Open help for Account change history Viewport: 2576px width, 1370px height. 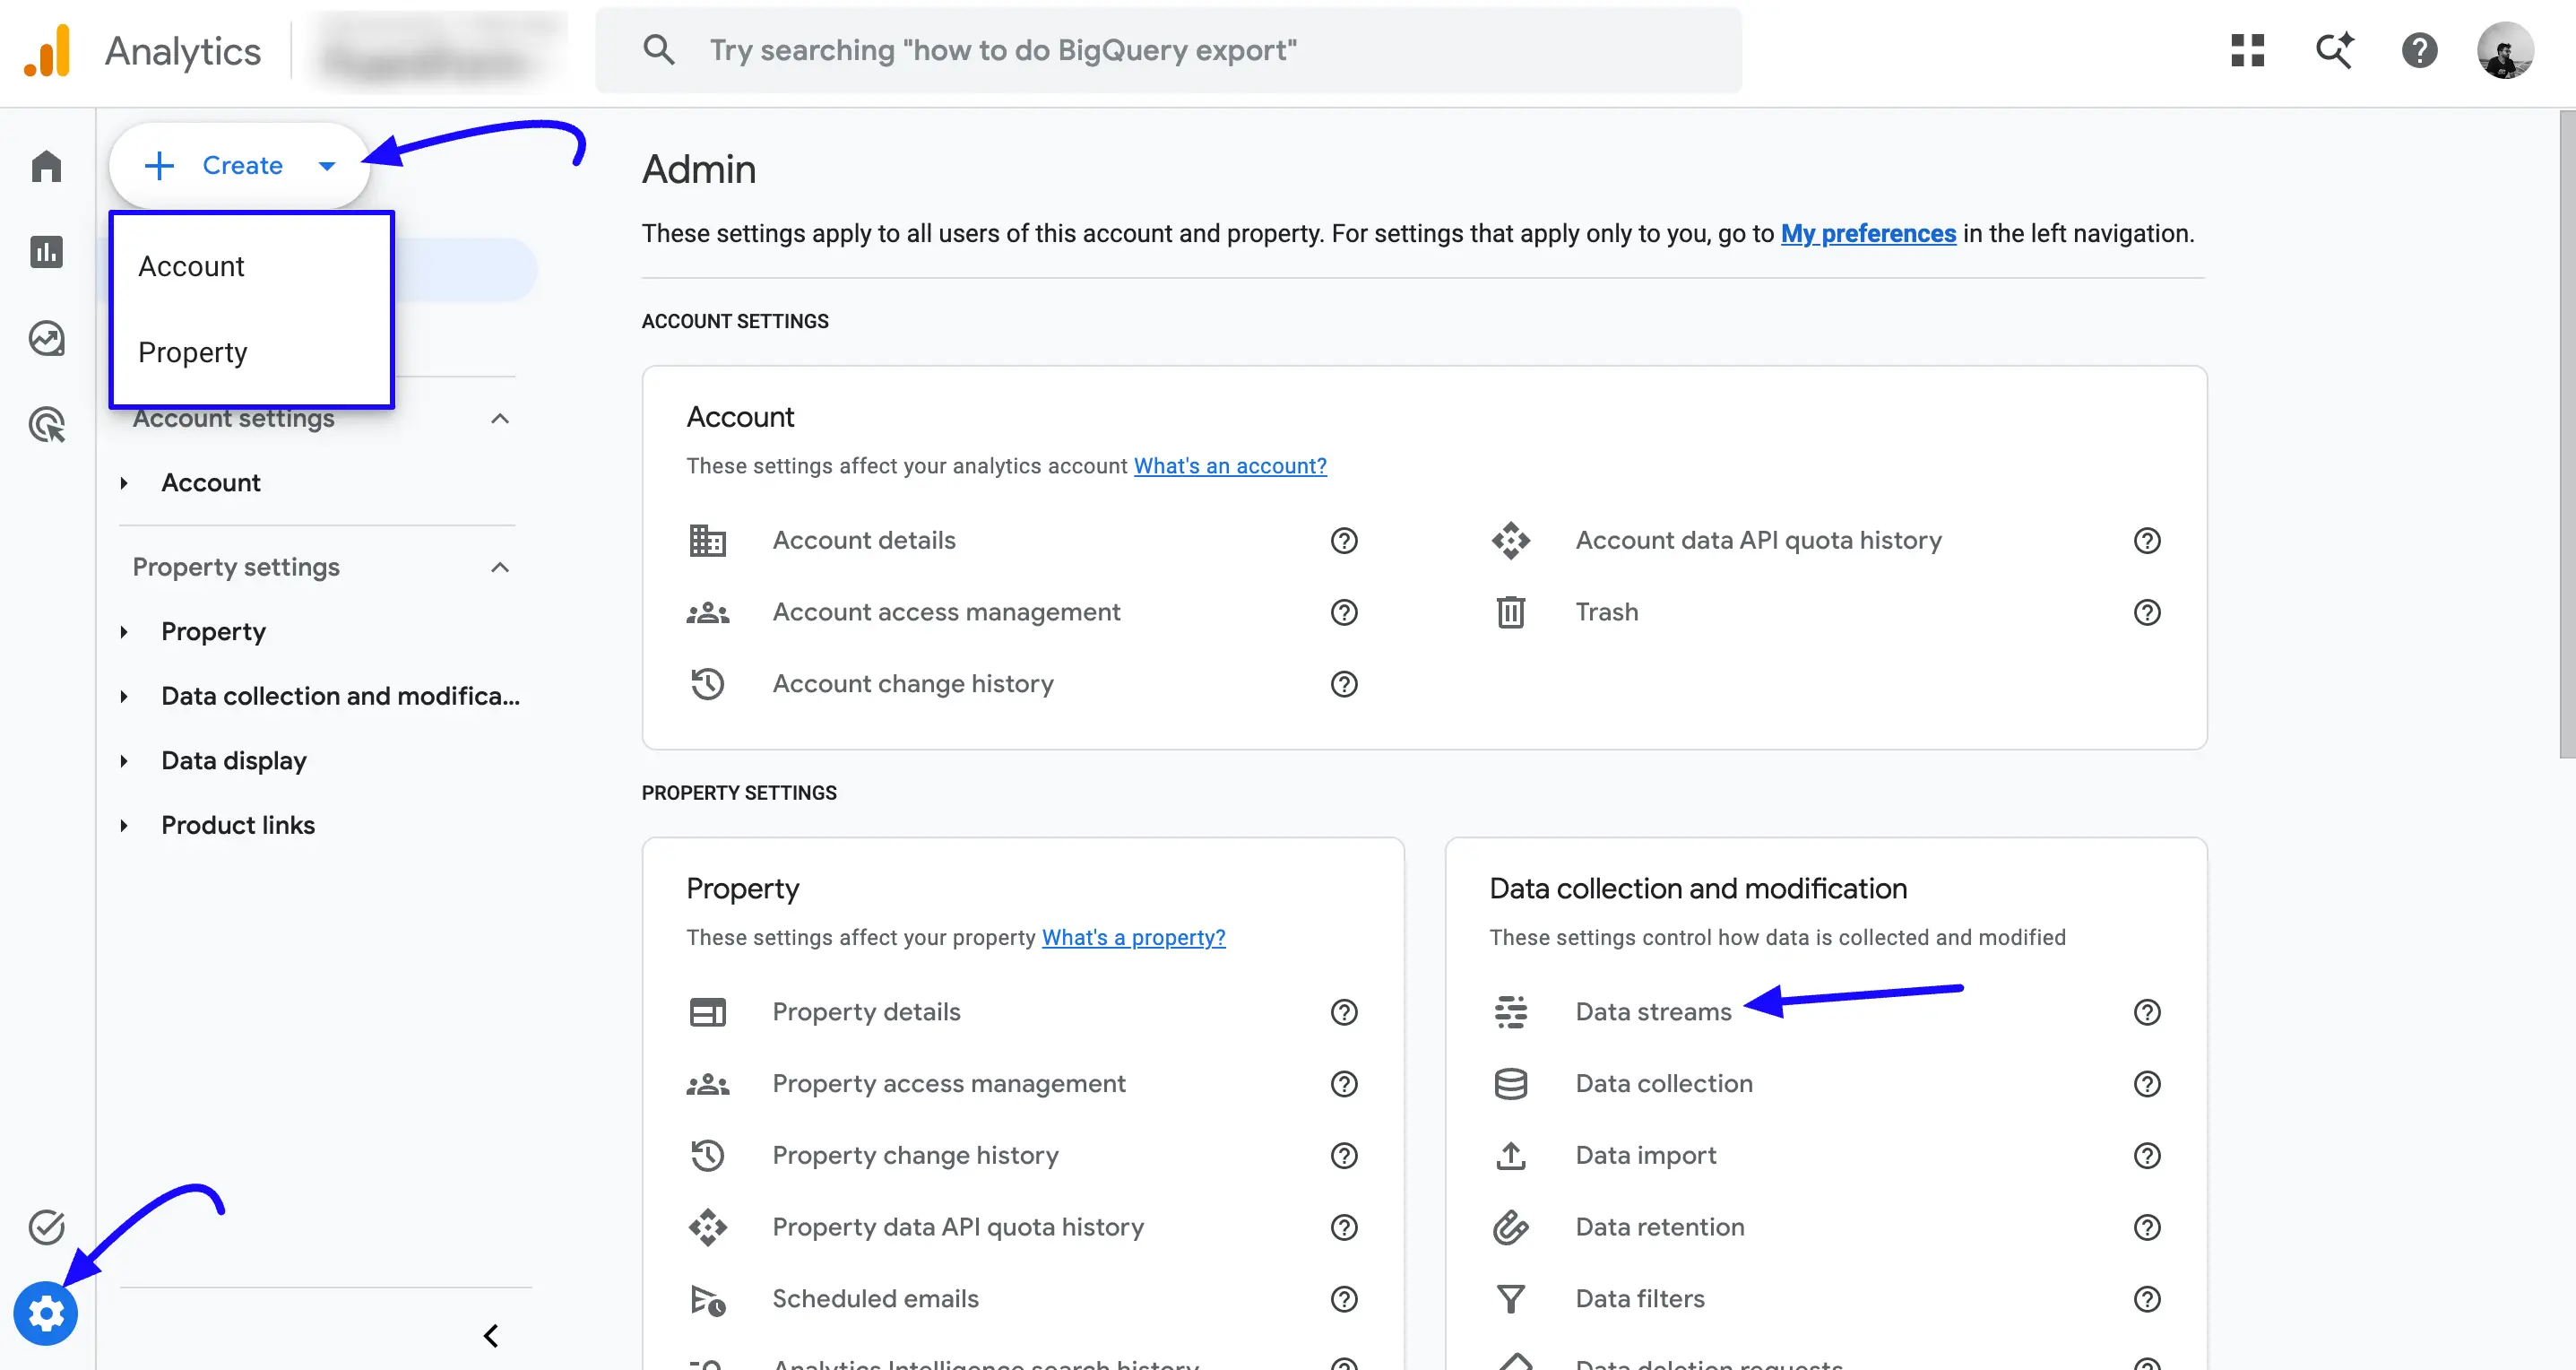point(1344,684)
